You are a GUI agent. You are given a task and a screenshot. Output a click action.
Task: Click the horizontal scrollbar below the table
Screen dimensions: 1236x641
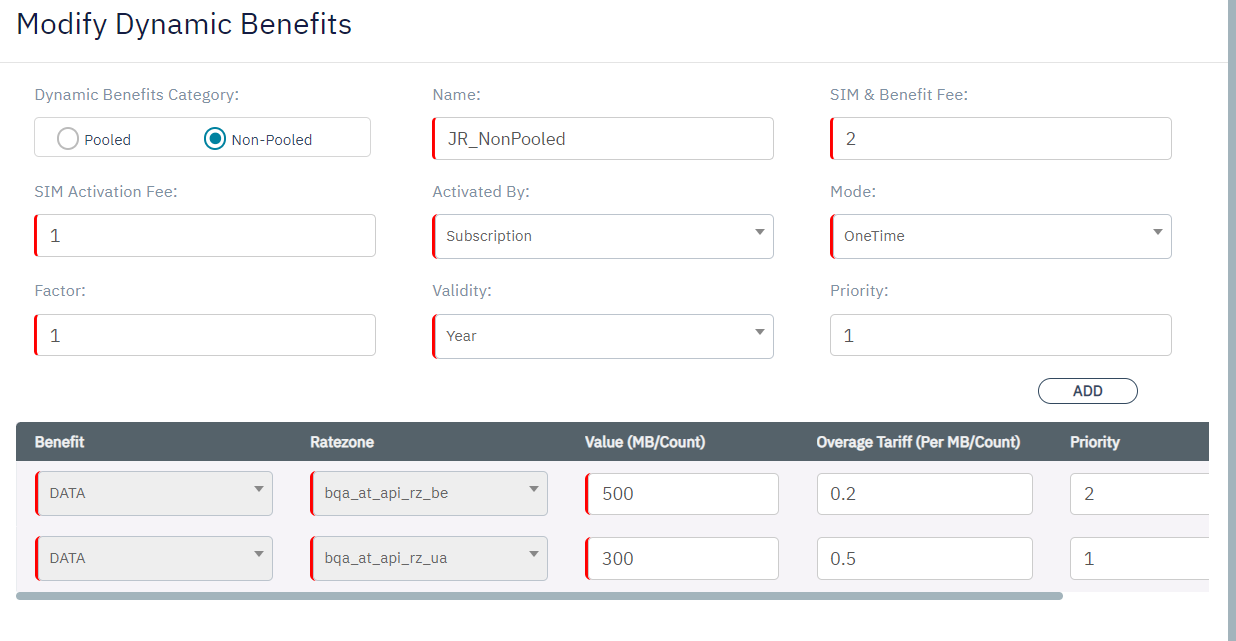540,596
